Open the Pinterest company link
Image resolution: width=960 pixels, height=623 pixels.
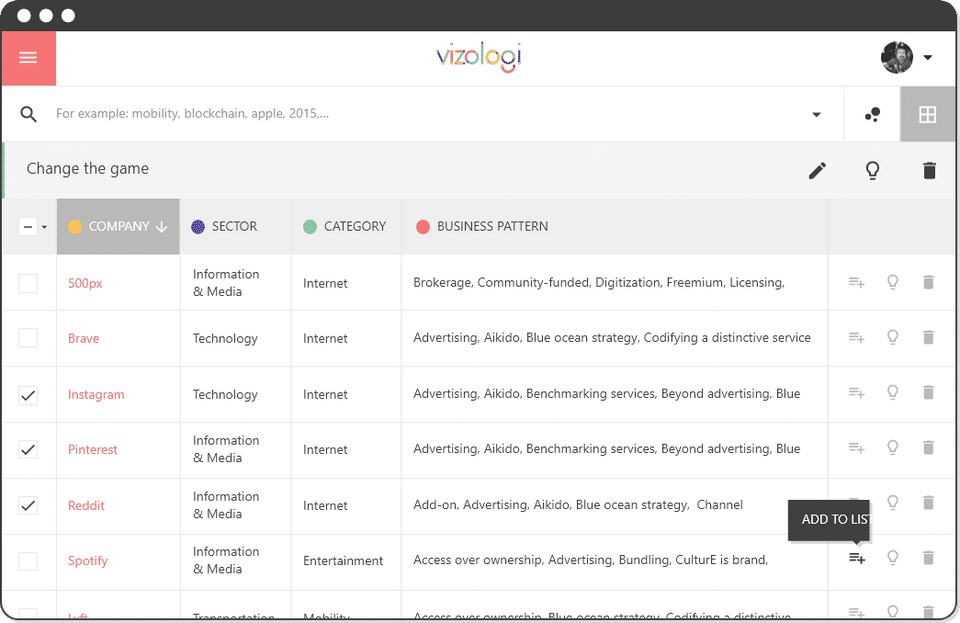93,450
